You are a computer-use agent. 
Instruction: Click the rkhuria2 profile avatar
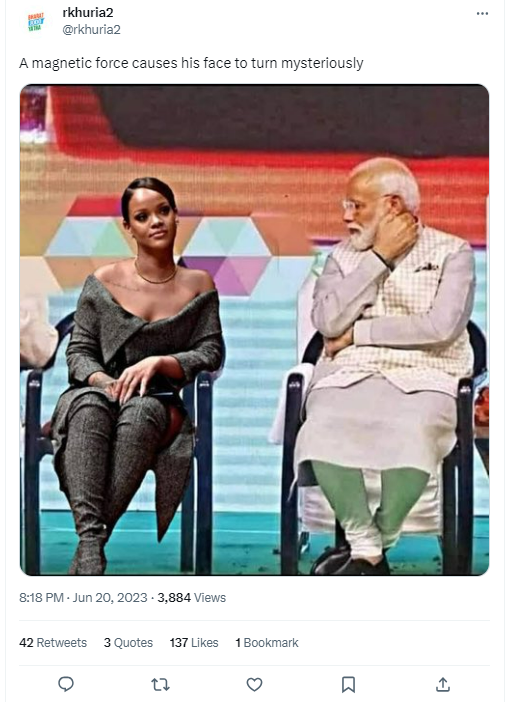(36, 21)
